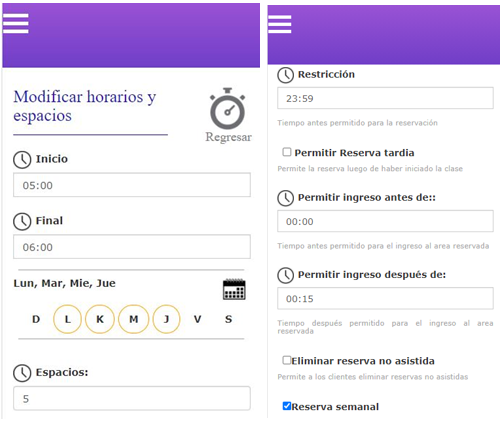500x431 pixels.
Task: Edit Permitir ingreso antes de field 00:00
Action: point(385,221)
